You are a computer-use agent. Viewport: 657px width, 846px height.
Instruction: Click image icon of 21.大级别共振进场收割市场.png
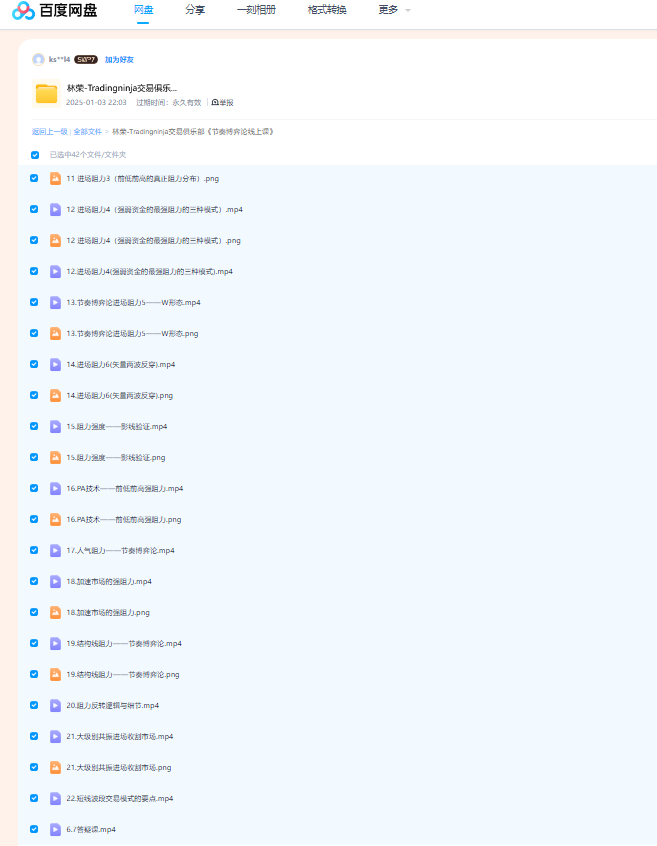click(x=55, y=767)
